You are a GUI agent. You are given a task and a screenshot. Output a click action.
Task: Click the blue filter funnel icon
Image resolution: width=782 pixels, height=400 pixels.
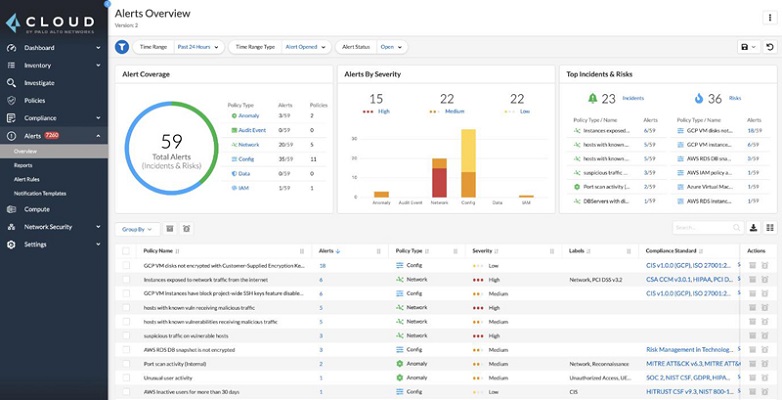(122, 47)
